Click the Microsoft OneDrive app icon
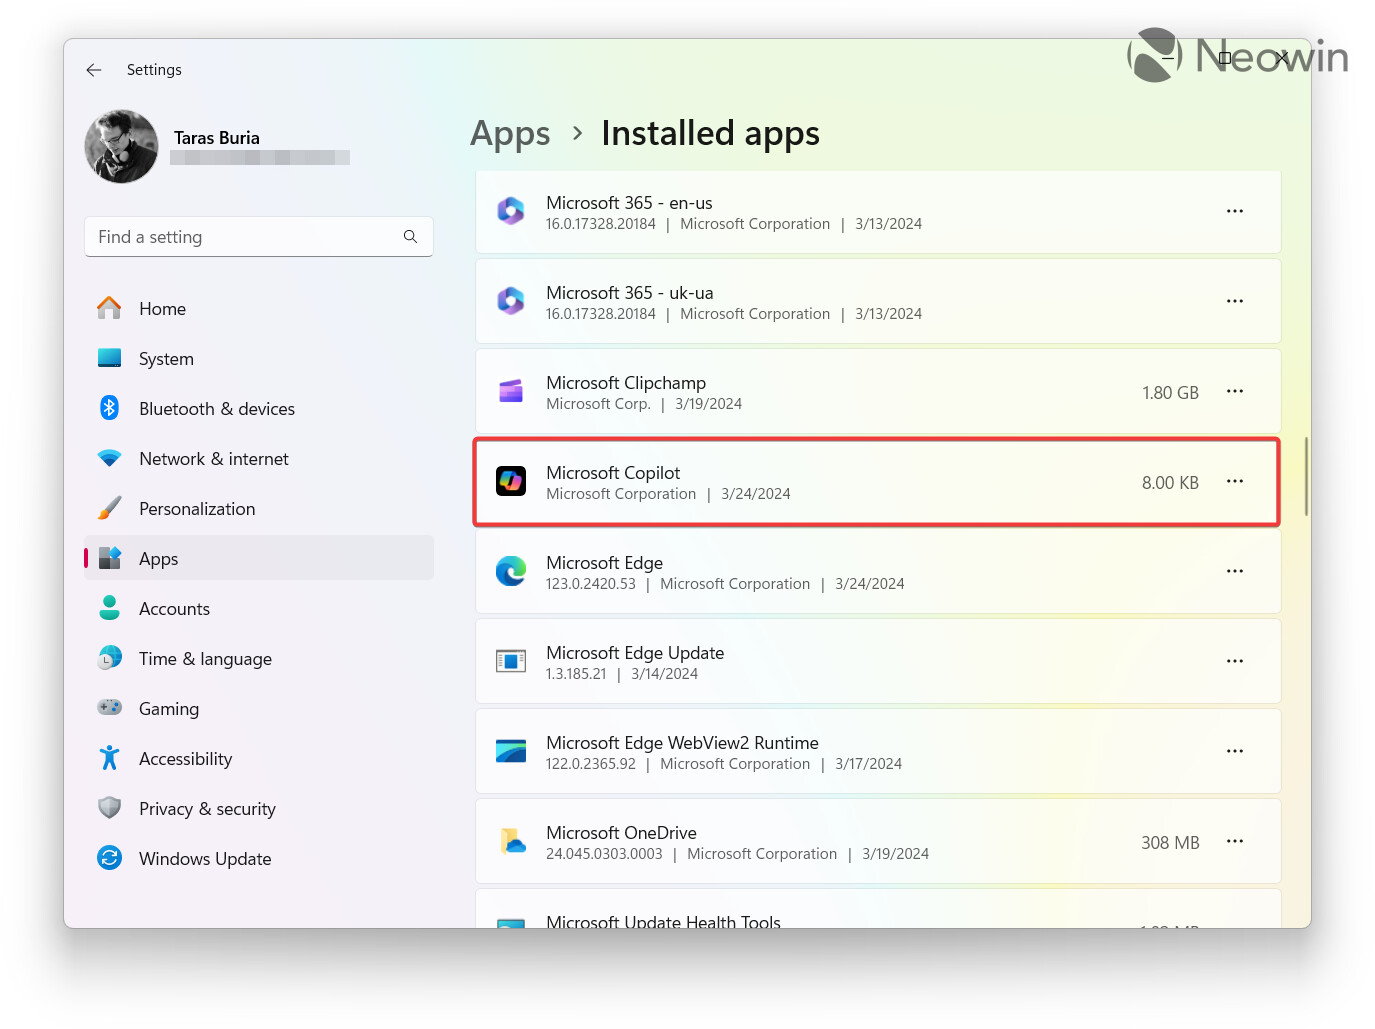Image resolution: width=1375 pixels, height=1029 pixels. click(511, 841)
